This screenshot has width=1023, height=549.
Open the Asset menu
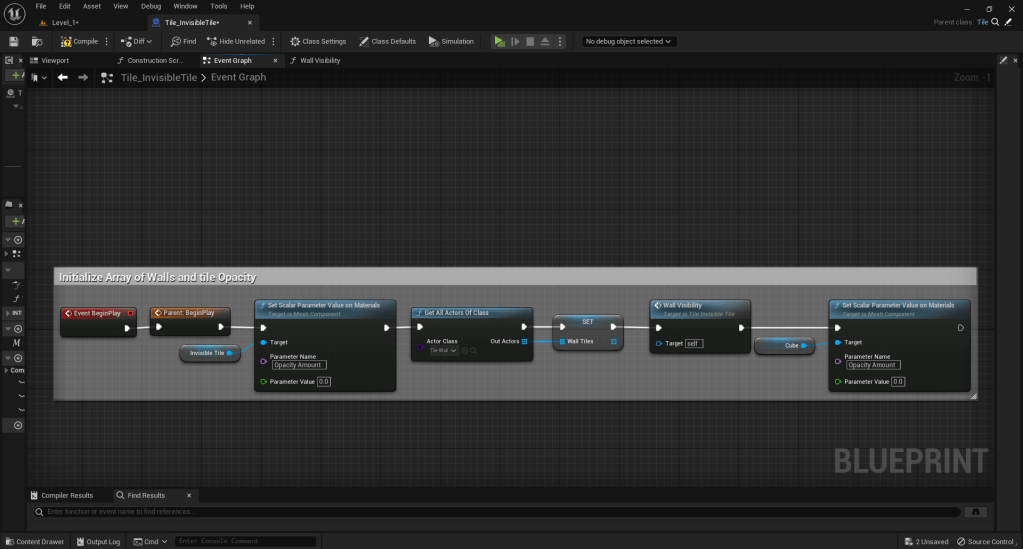point(92,6)
